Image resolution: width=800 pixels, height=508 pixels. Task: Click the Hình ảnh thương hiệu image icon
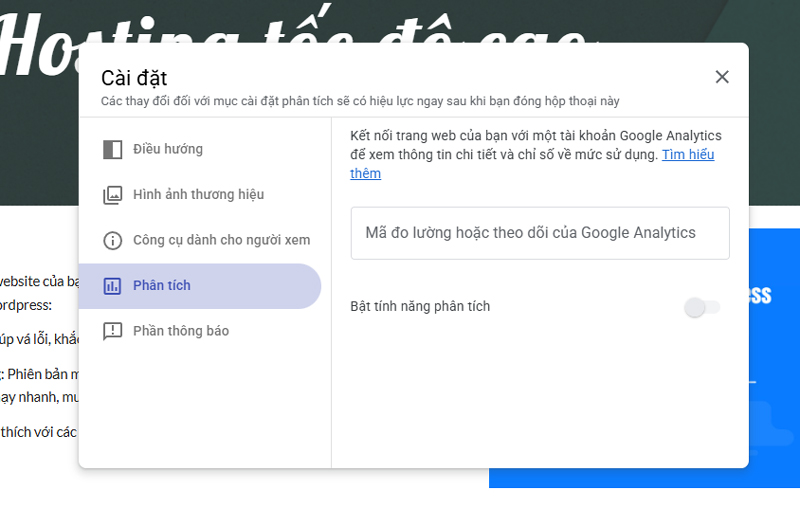pos(112,195)
